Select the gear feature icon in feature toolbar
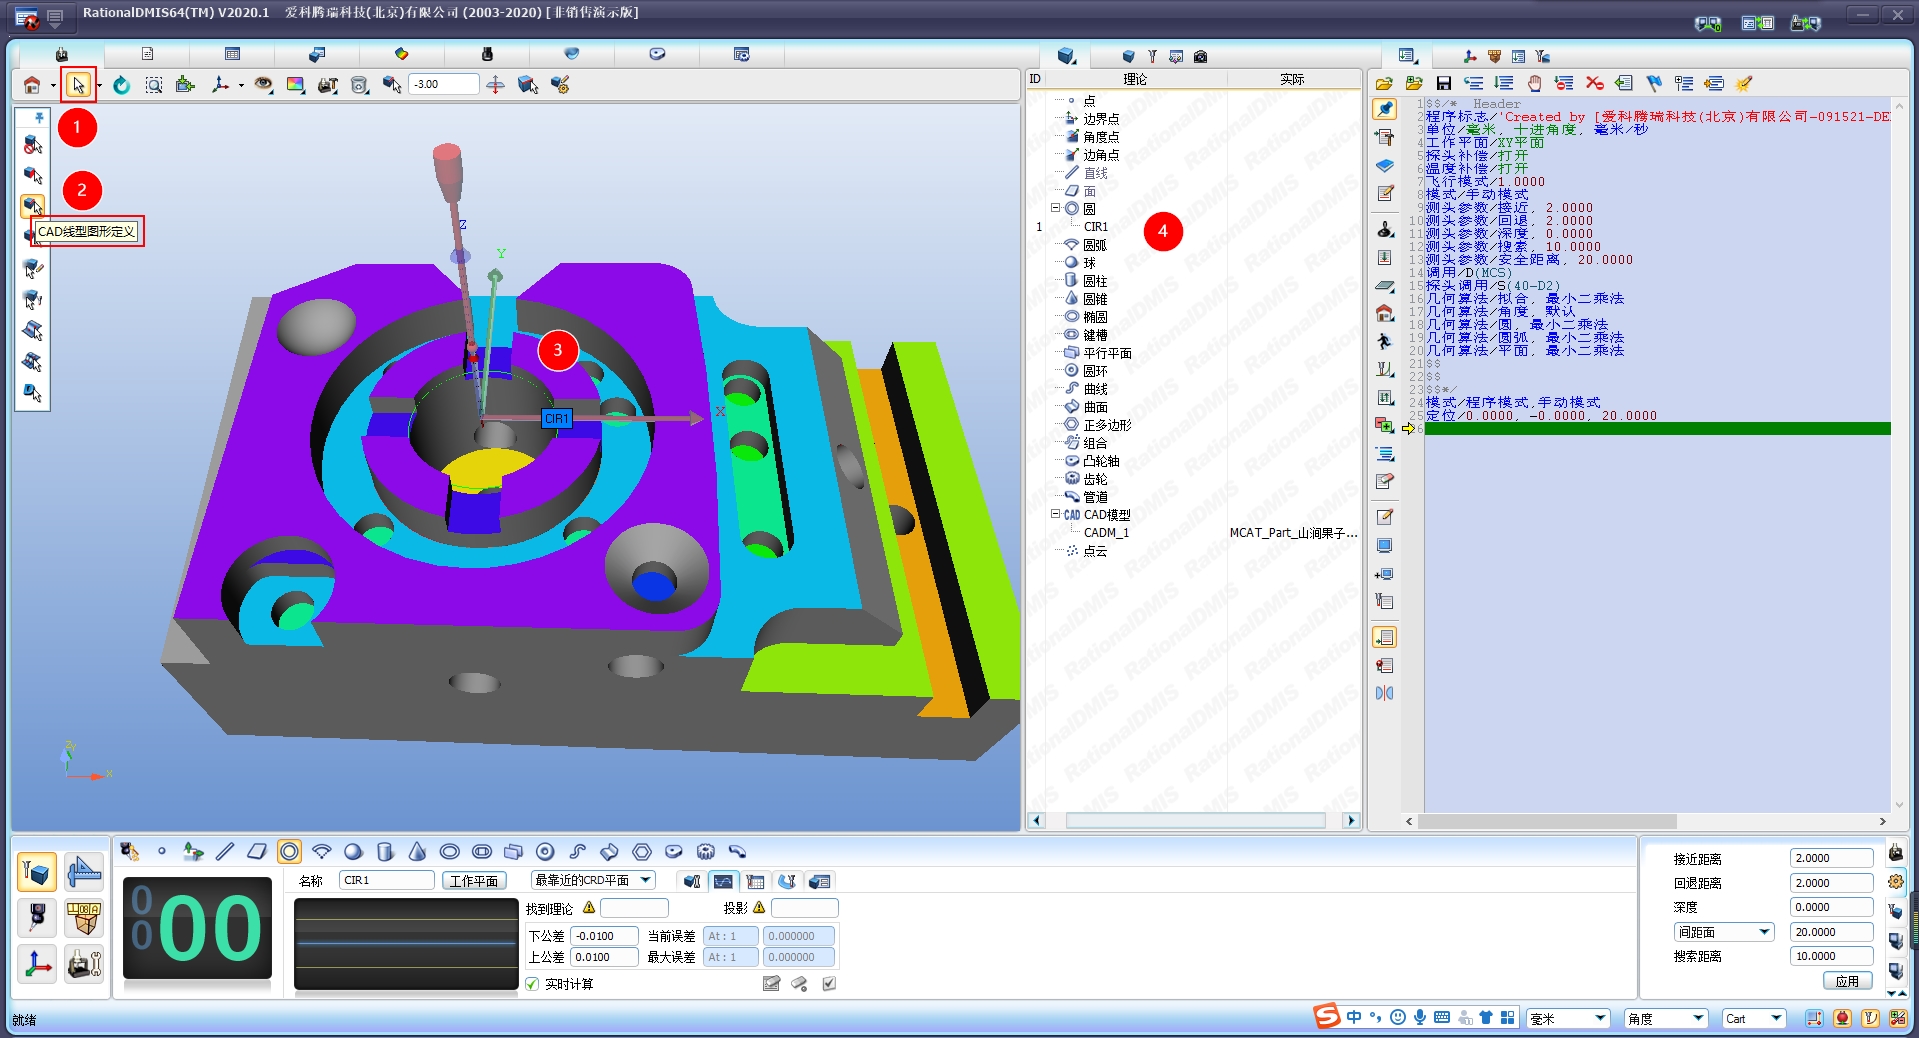 pos(705,851)
